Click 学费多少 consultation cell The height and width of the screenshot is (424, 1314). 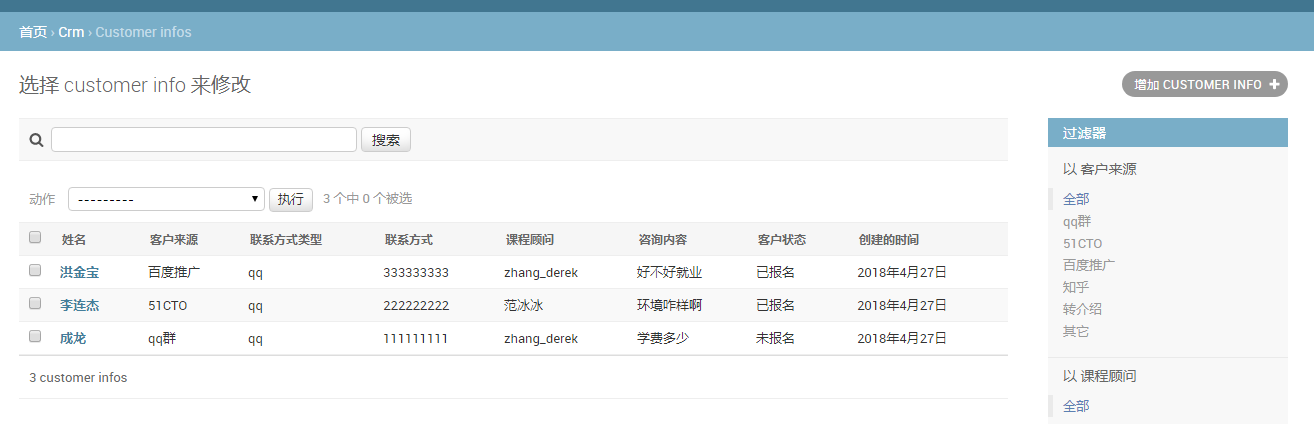(x=663, y=338)
